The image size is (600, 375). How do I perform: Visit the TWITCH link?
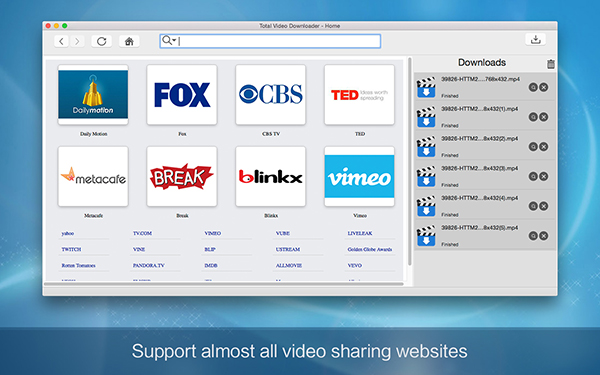[x=71, y=249]
